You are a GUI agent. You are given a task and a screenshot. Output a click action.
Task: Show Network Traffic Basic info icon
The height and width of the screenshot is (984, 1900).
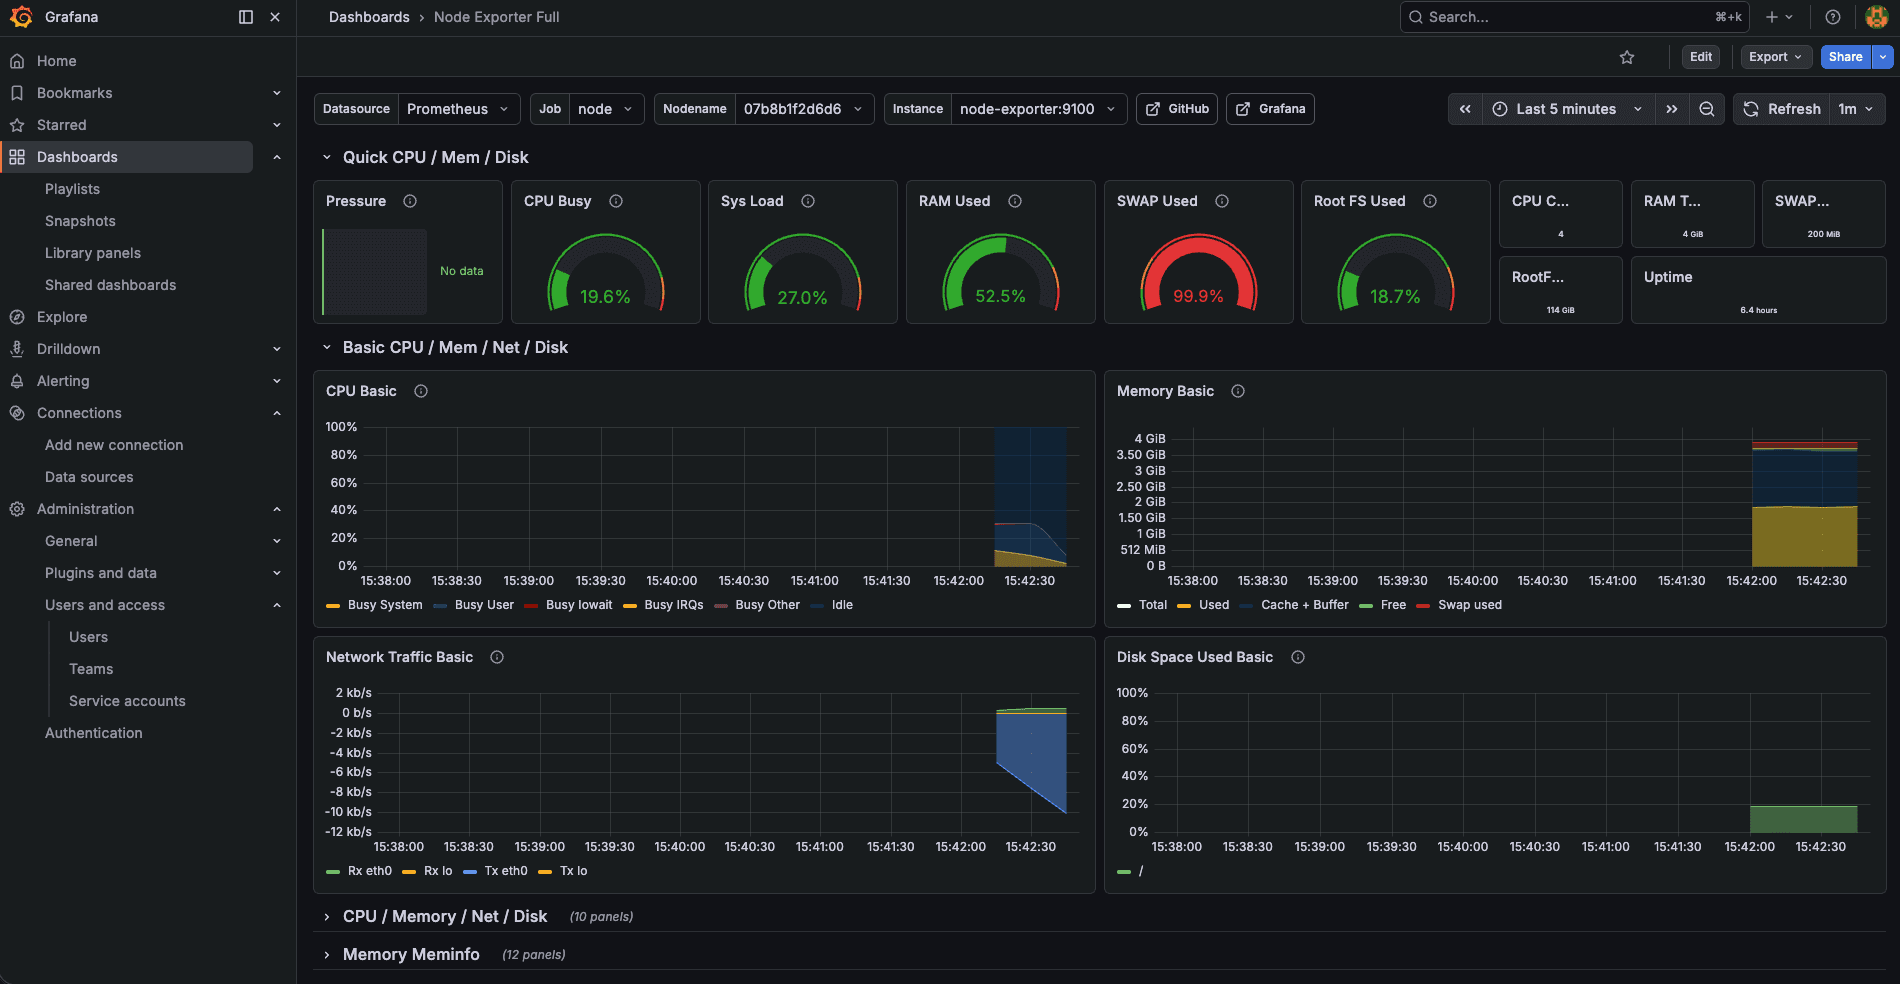click(497, 657)
